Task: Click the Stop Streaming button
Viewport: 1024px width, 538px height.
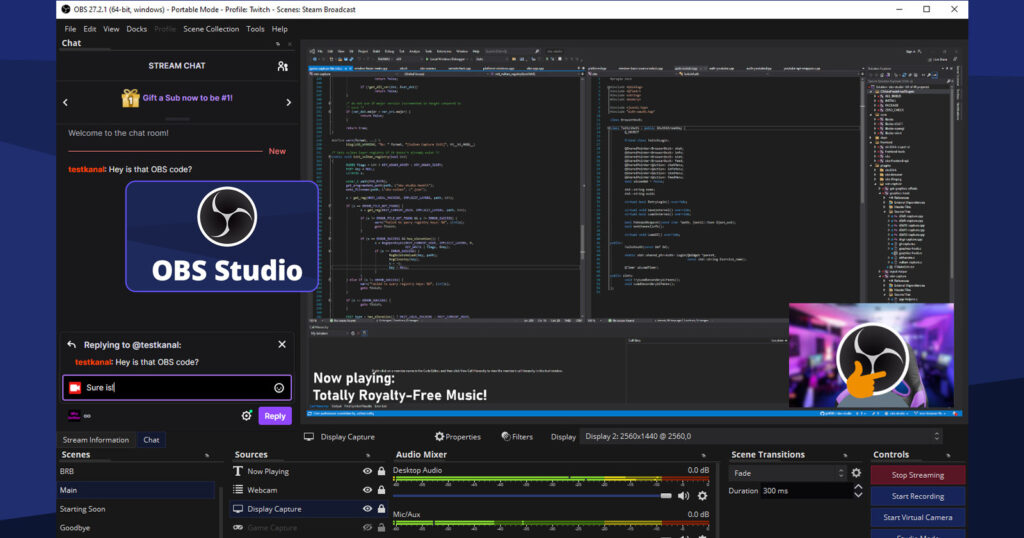Action: [x=917, y=475]
